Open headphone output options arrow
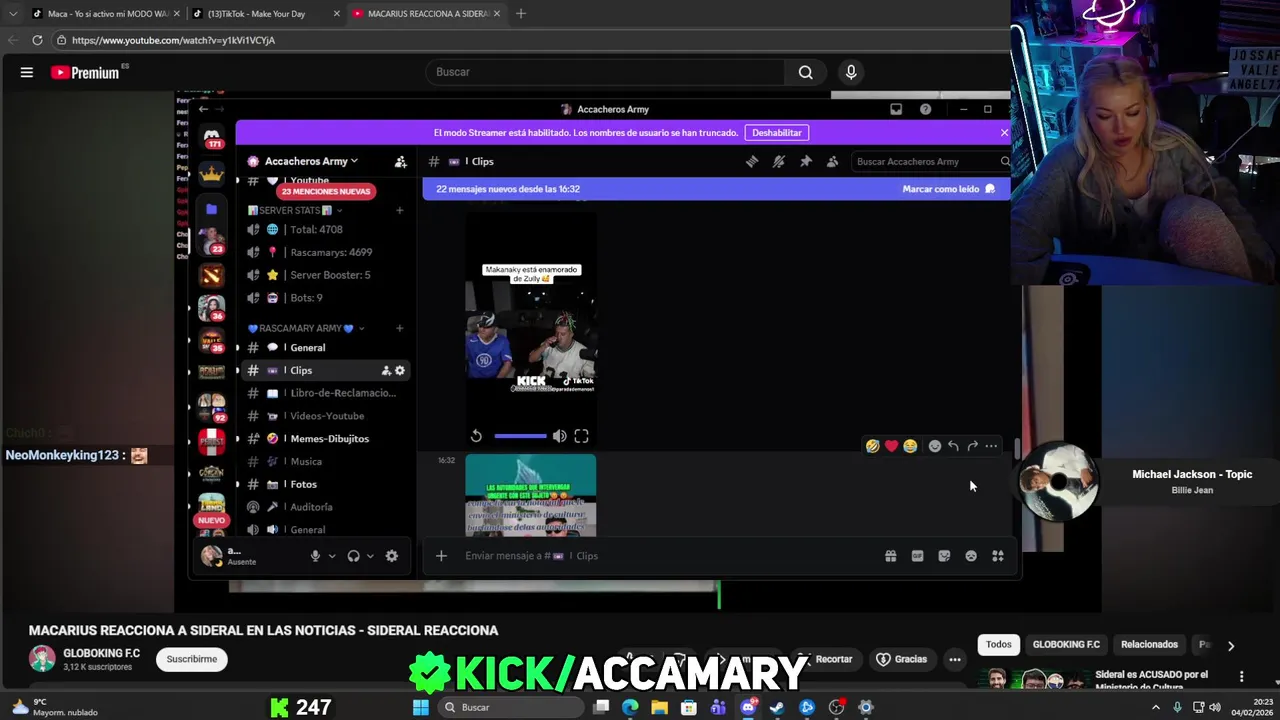This screenshot has width=1280, height=720. tap(370, 556)
